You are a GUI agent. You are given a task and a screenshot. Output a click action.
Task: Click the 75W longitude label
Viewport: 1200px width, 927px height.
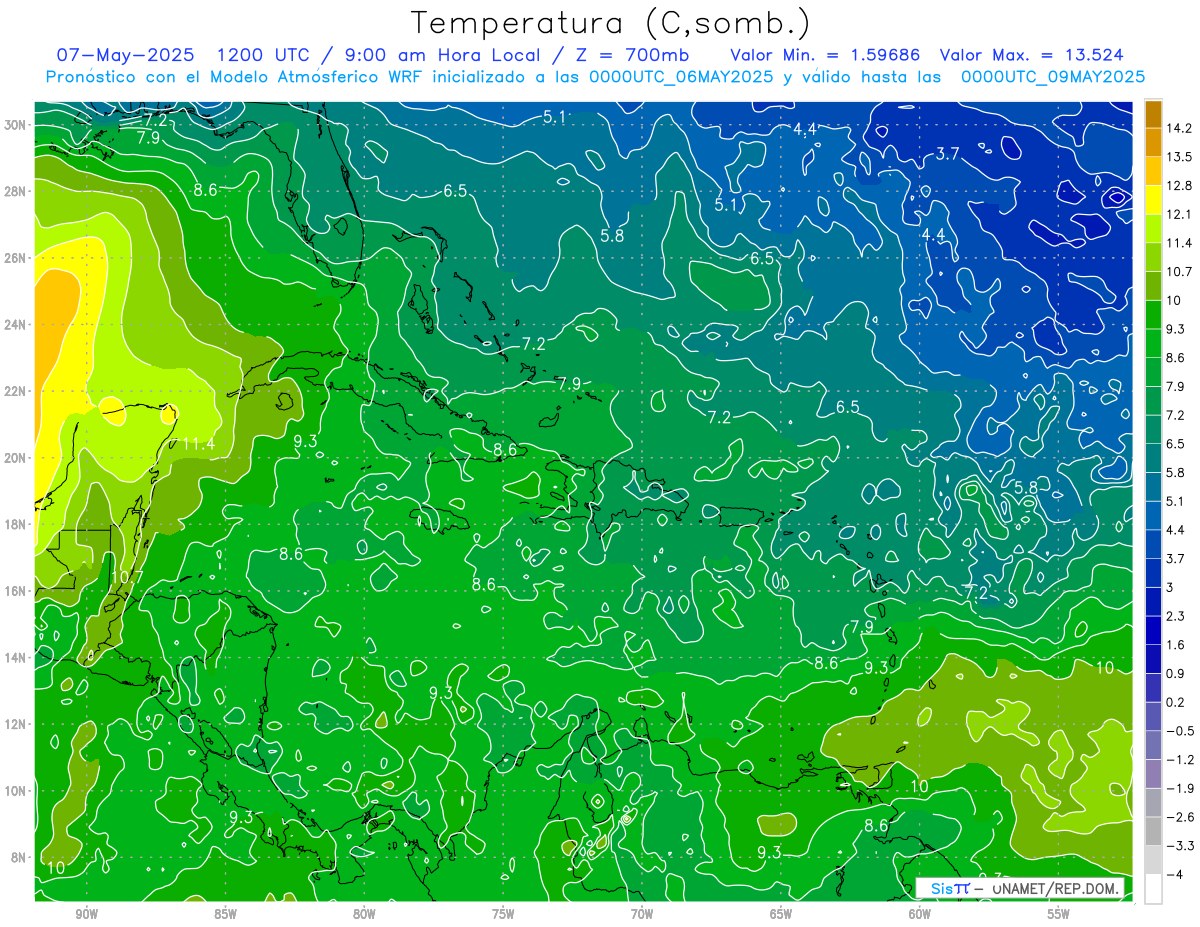[x=503, y=914]
